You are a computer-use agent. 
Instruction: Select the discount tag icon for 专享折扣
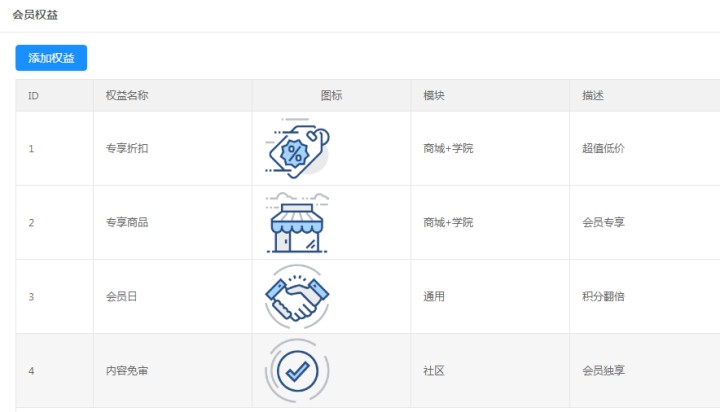pyautogui.click(x=297, y=148)
